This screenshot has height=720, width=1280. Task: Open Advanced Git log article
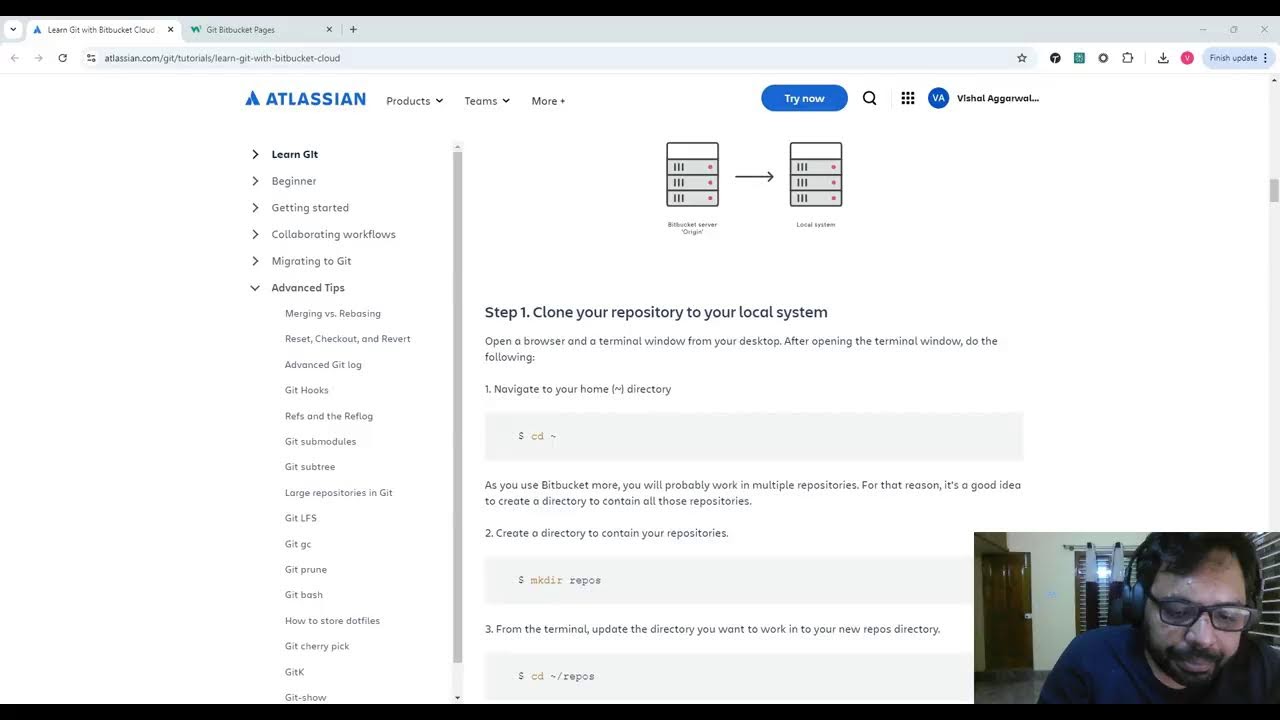(323, 365)
